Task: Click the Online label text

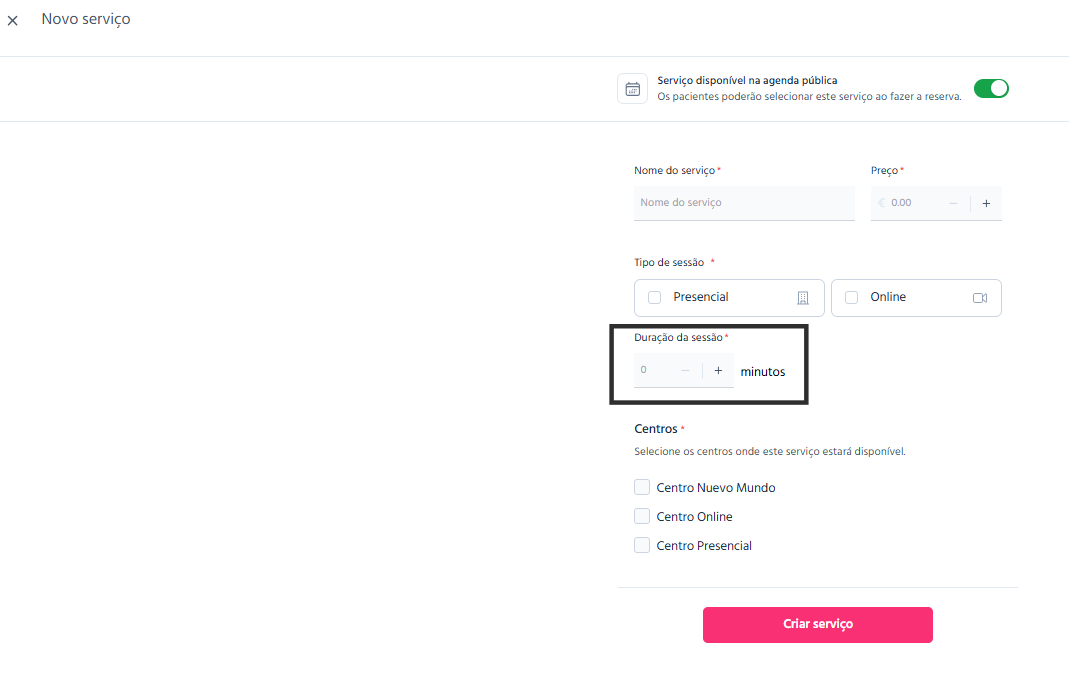Action: [x=888, y=297]
